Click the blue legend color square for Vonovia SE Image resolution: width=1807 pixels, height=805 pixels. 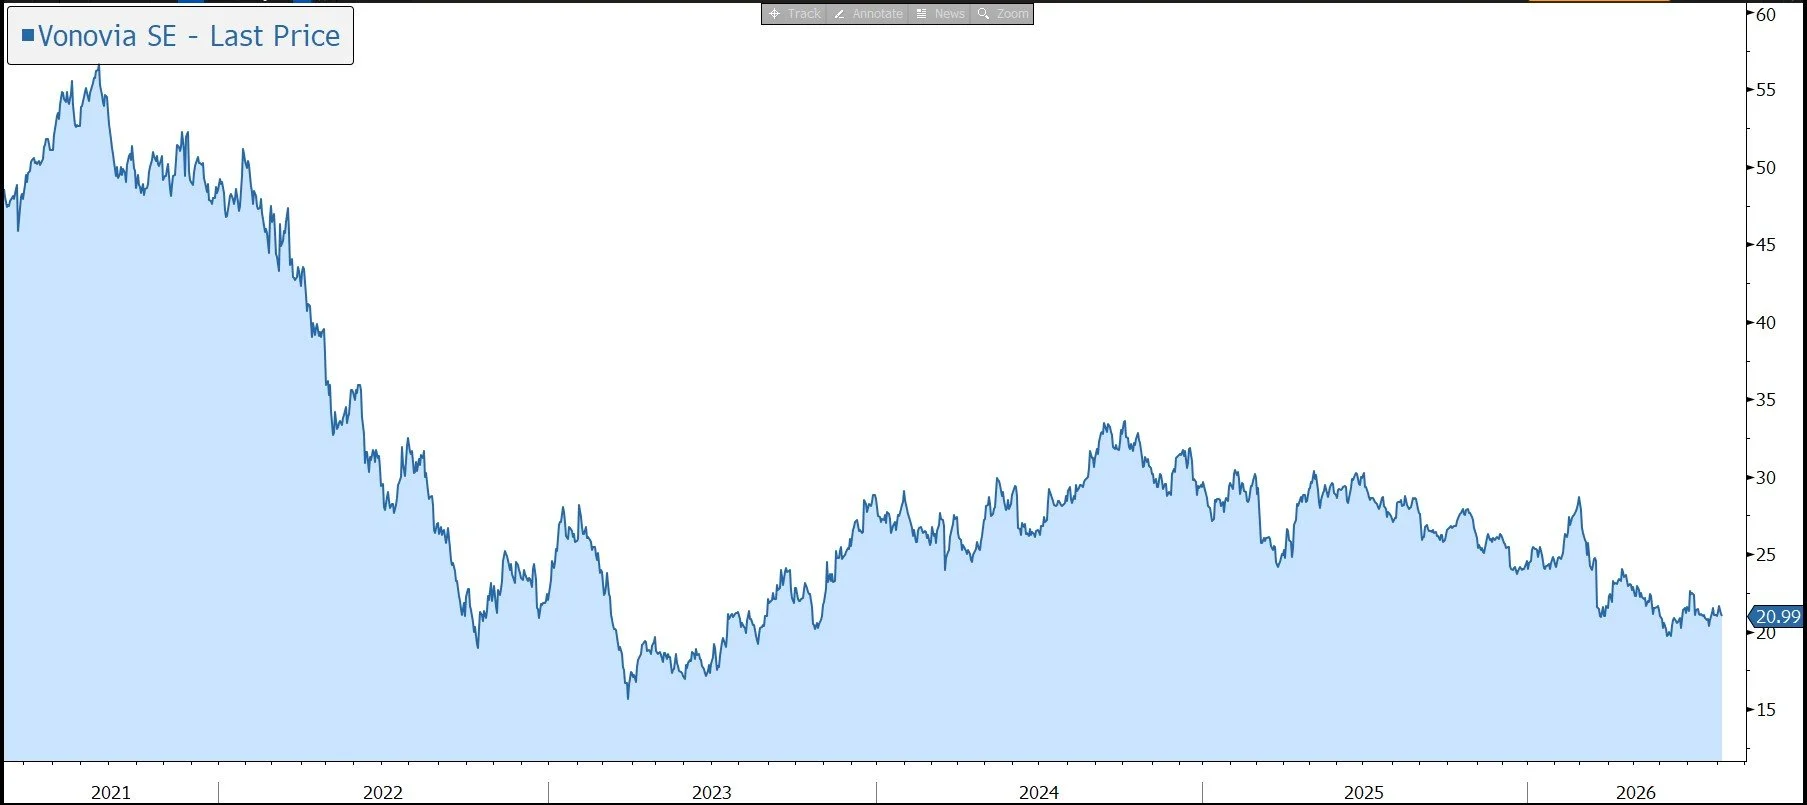(28, 35)
